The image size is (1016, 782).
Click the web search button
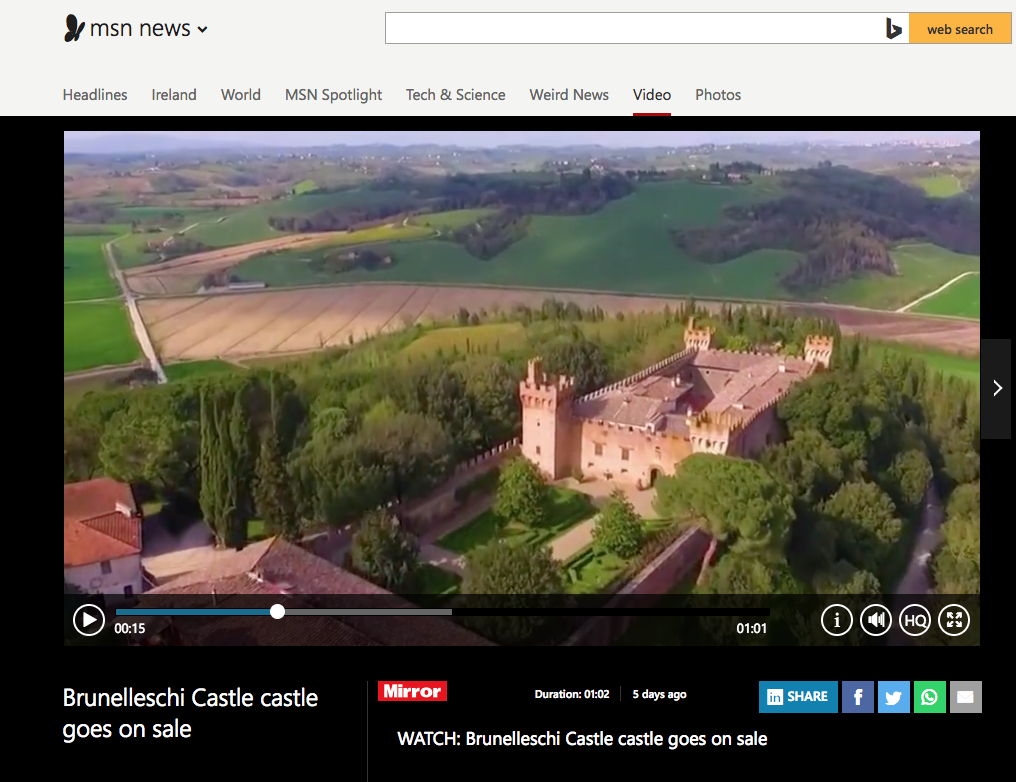coord(960,29)
